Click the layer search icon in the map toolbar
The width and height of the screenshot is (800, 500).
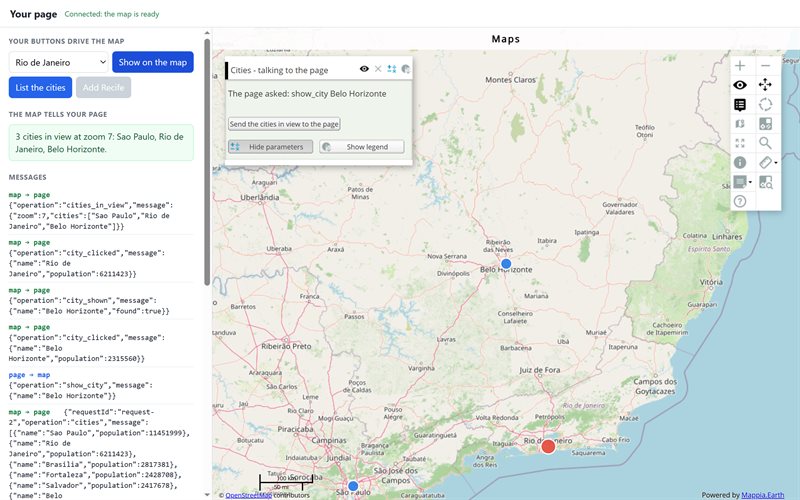point(765,182)
